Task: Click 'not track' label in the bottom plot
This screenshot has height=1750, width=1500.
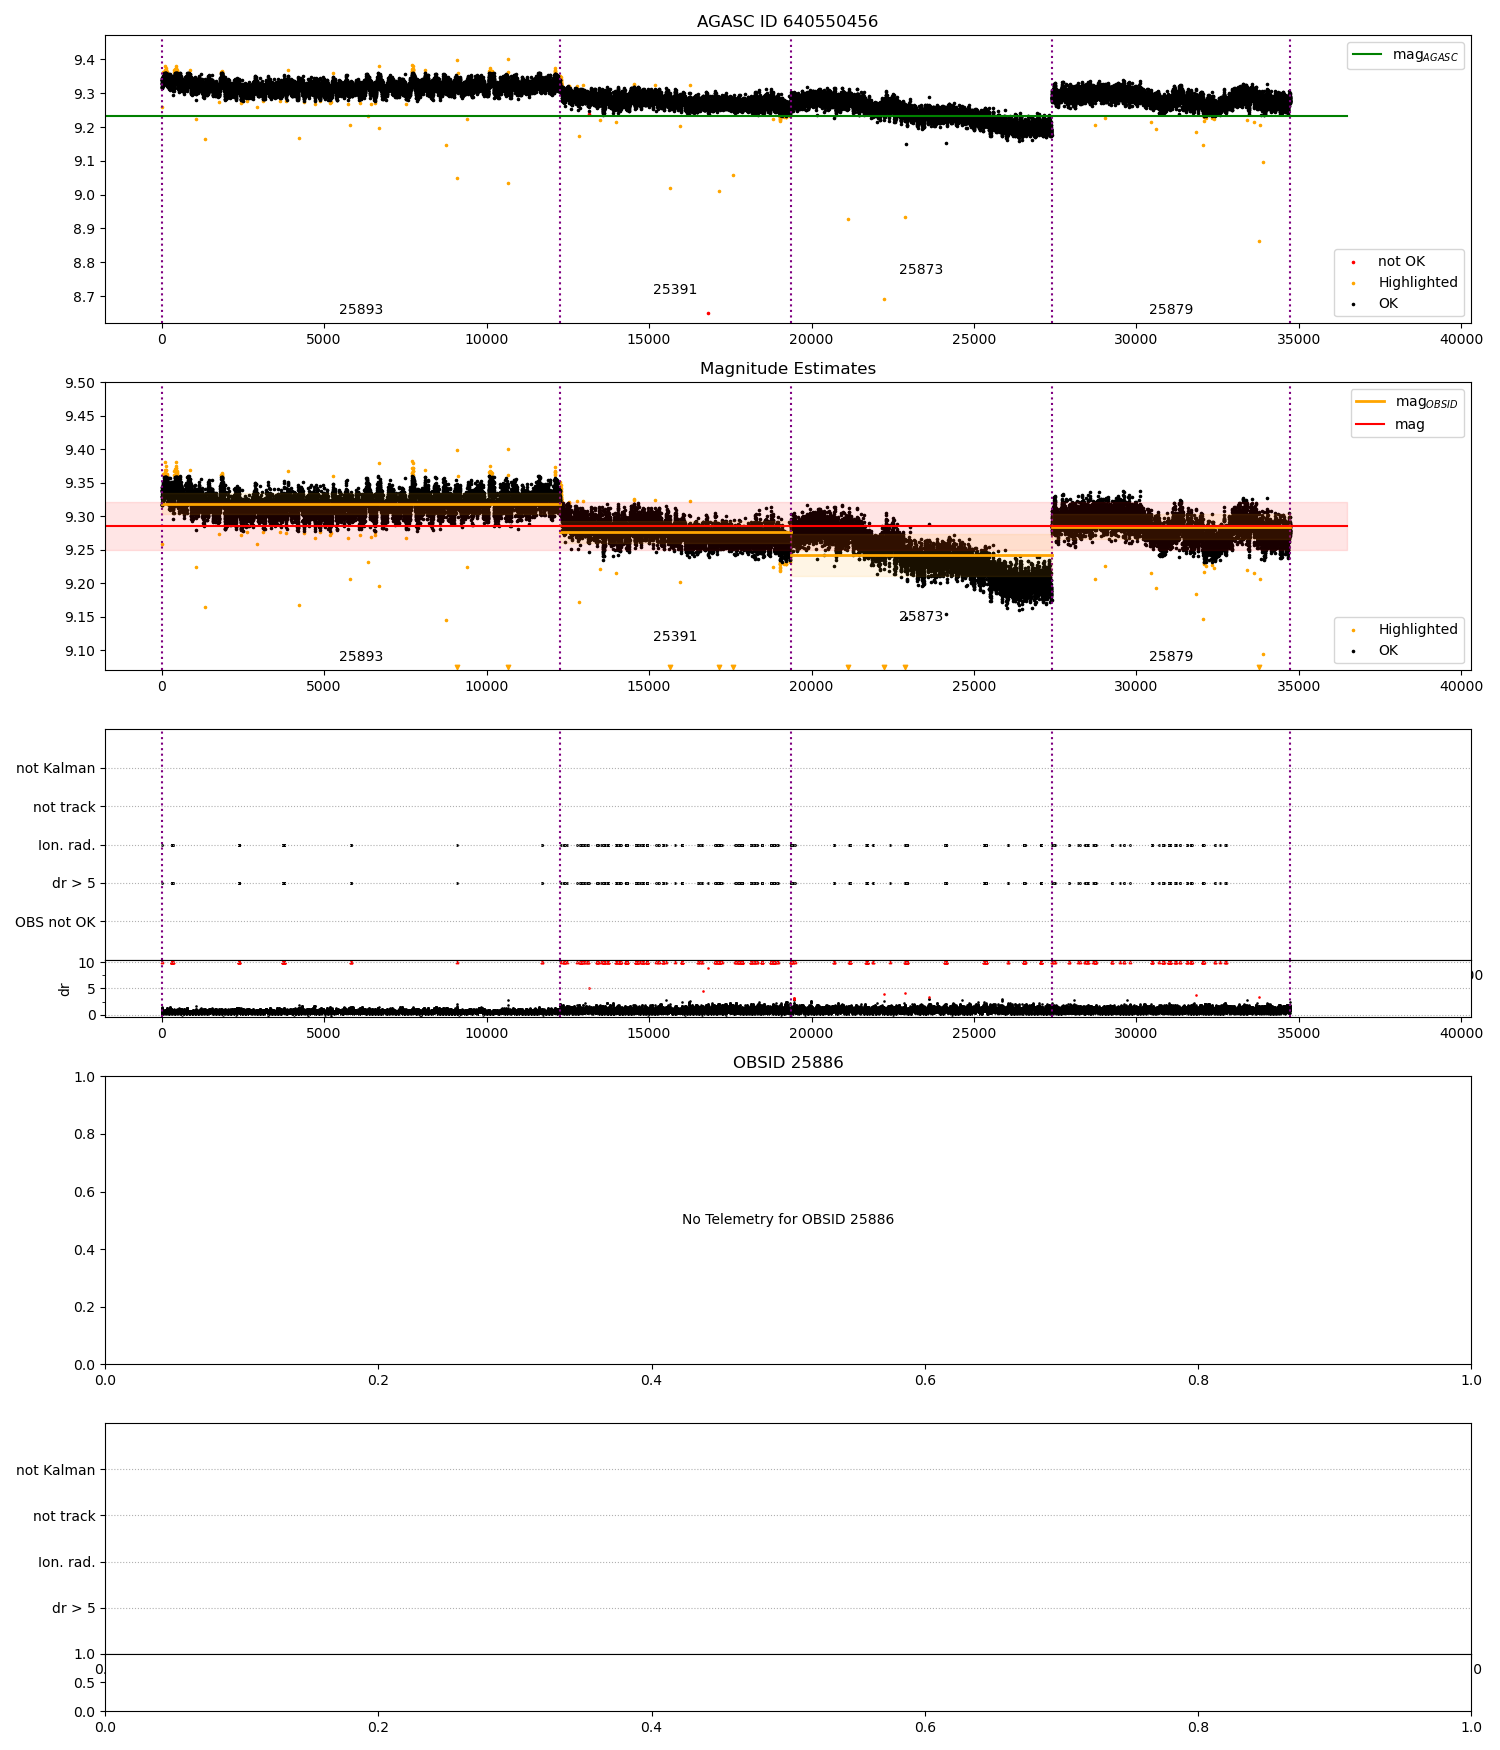Action: tap(64, 1517)
